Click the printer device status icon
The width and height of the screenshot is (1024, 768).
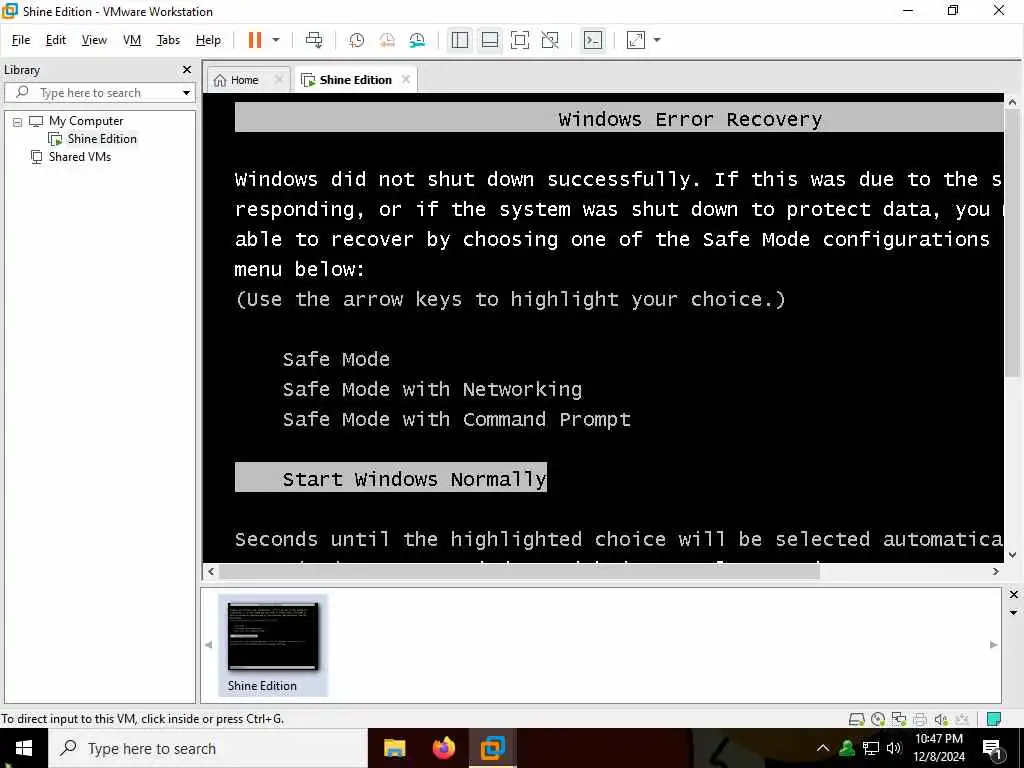tap(920, 719)
